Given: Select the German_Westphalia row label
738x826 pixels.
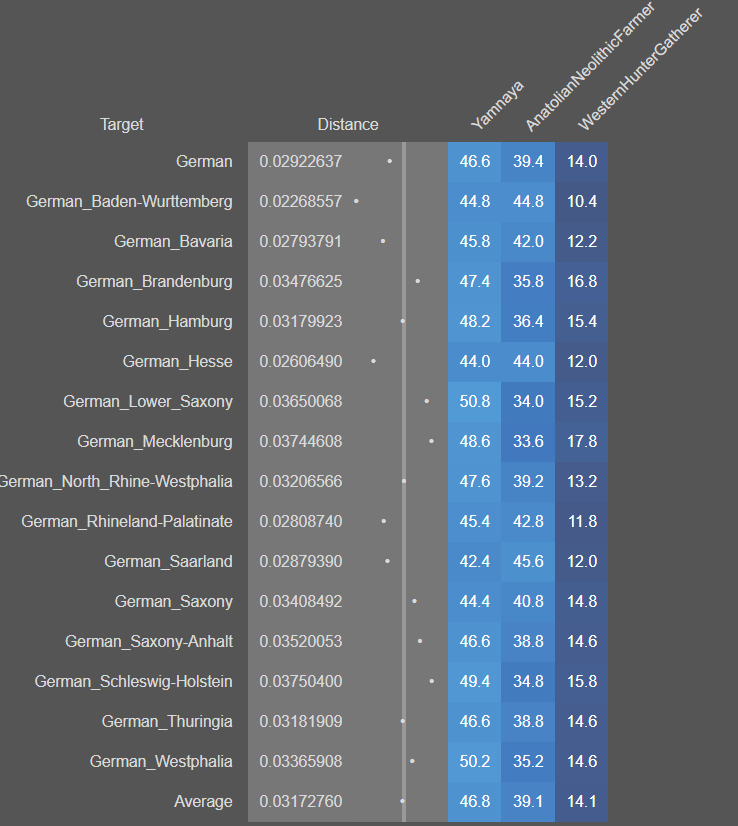Looking at the screenshot, I should (x=161, y=762).
